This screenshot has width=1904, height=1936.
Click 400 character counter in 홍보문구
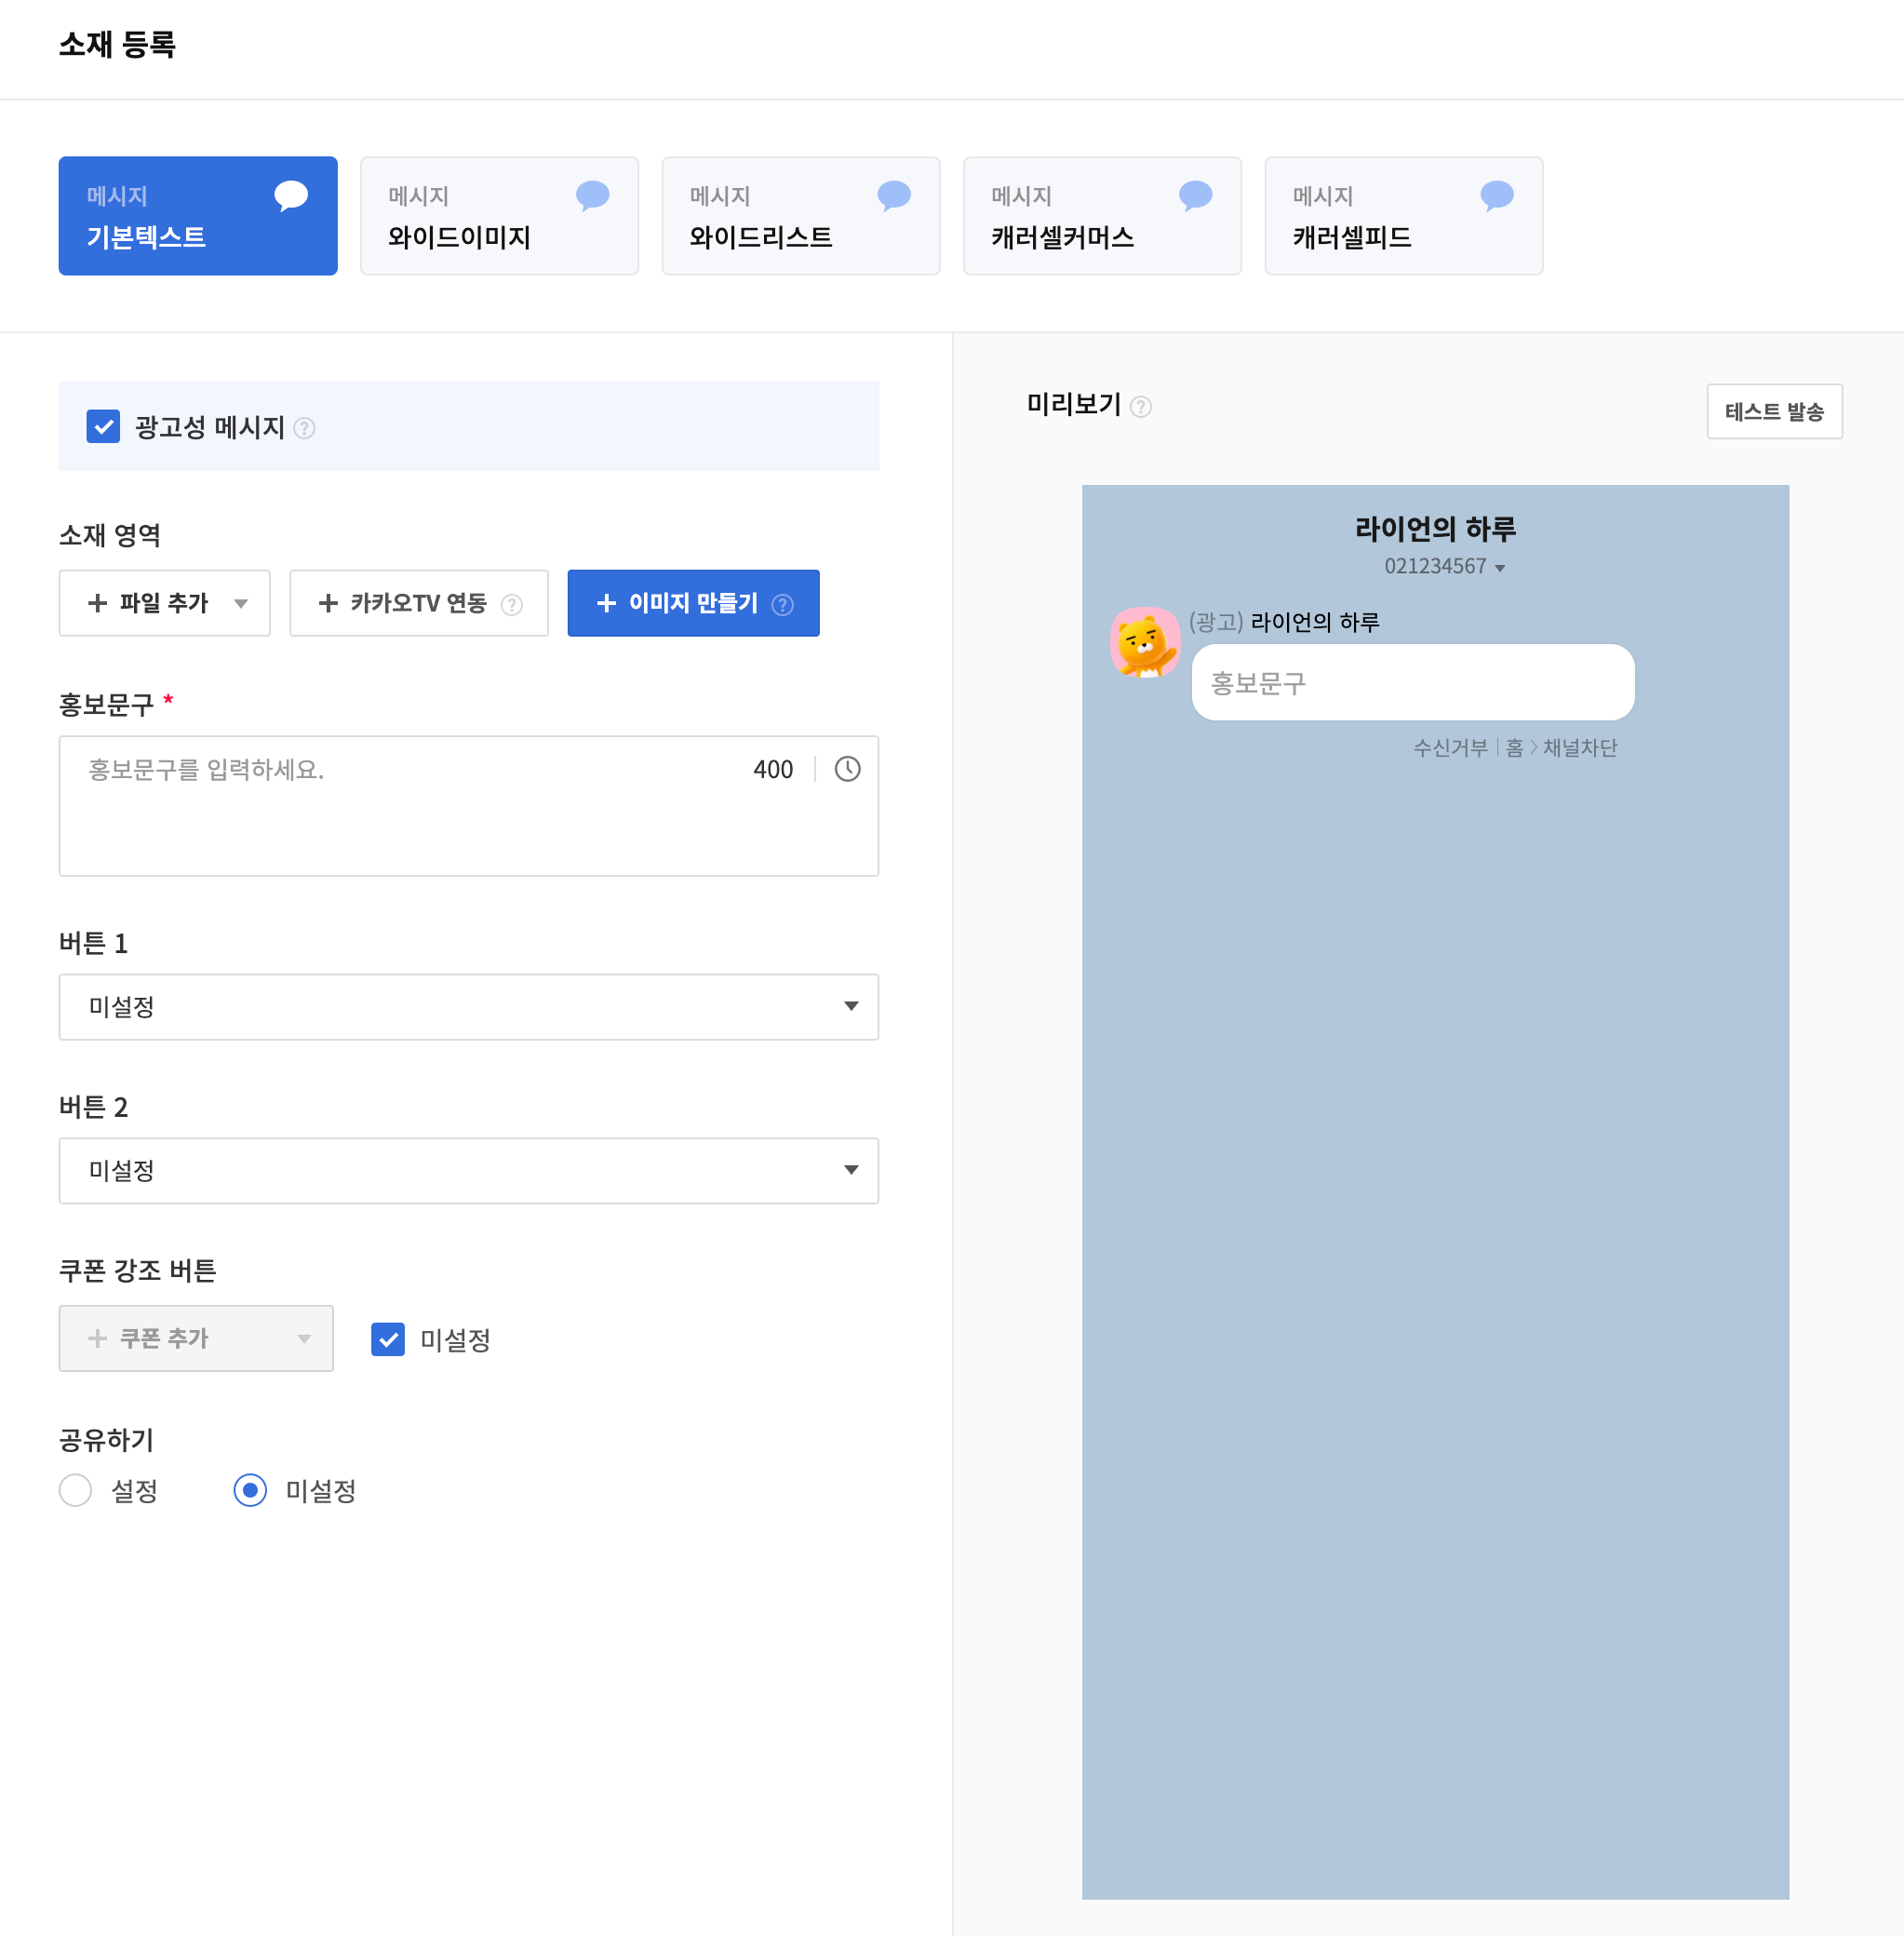pyautogui.click(x=773, y=769)
